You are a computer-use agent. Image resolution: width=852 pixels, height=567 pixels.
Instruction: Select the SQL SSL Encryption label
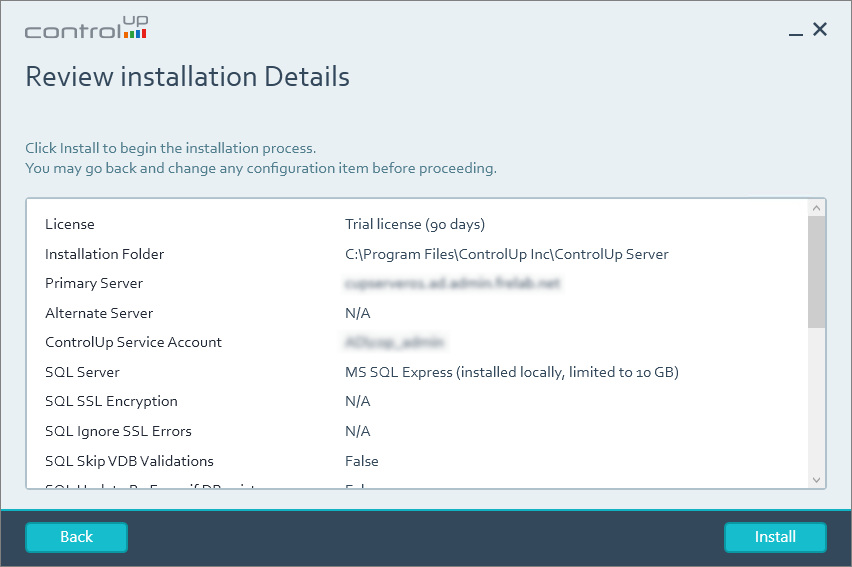pos(111,401)
